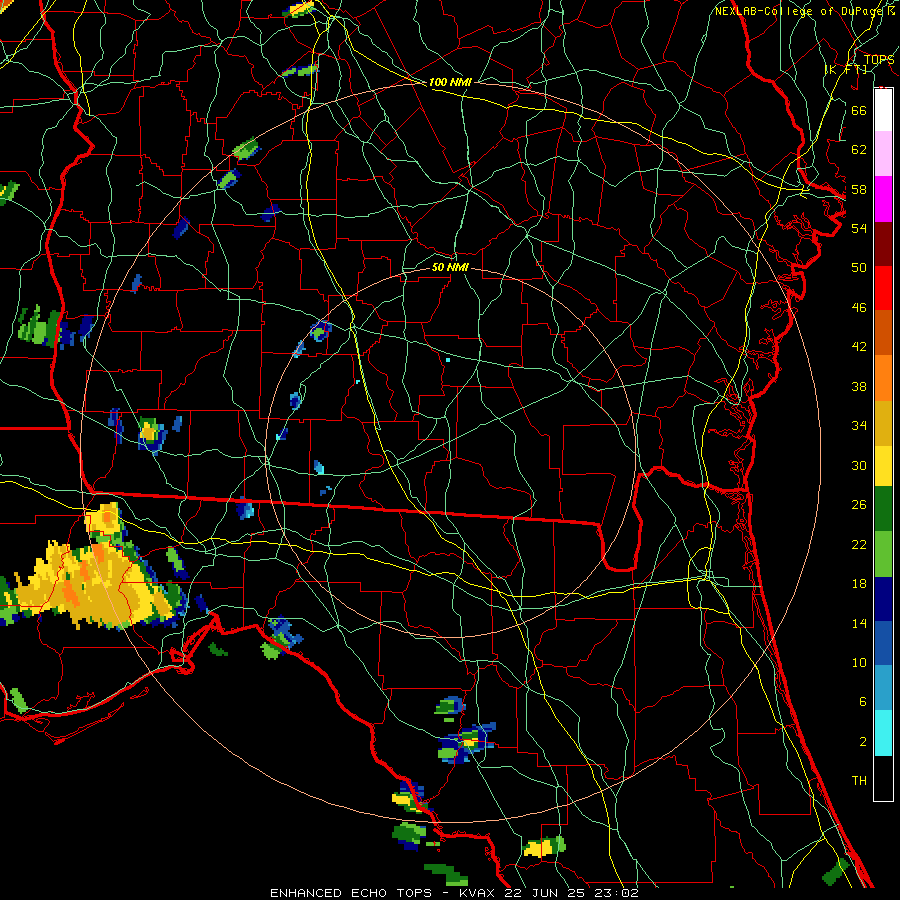Image resolution: width=900 pixels, height=900 pixels.
Task: Click the "14" scale value
Action: coord(859,623)
